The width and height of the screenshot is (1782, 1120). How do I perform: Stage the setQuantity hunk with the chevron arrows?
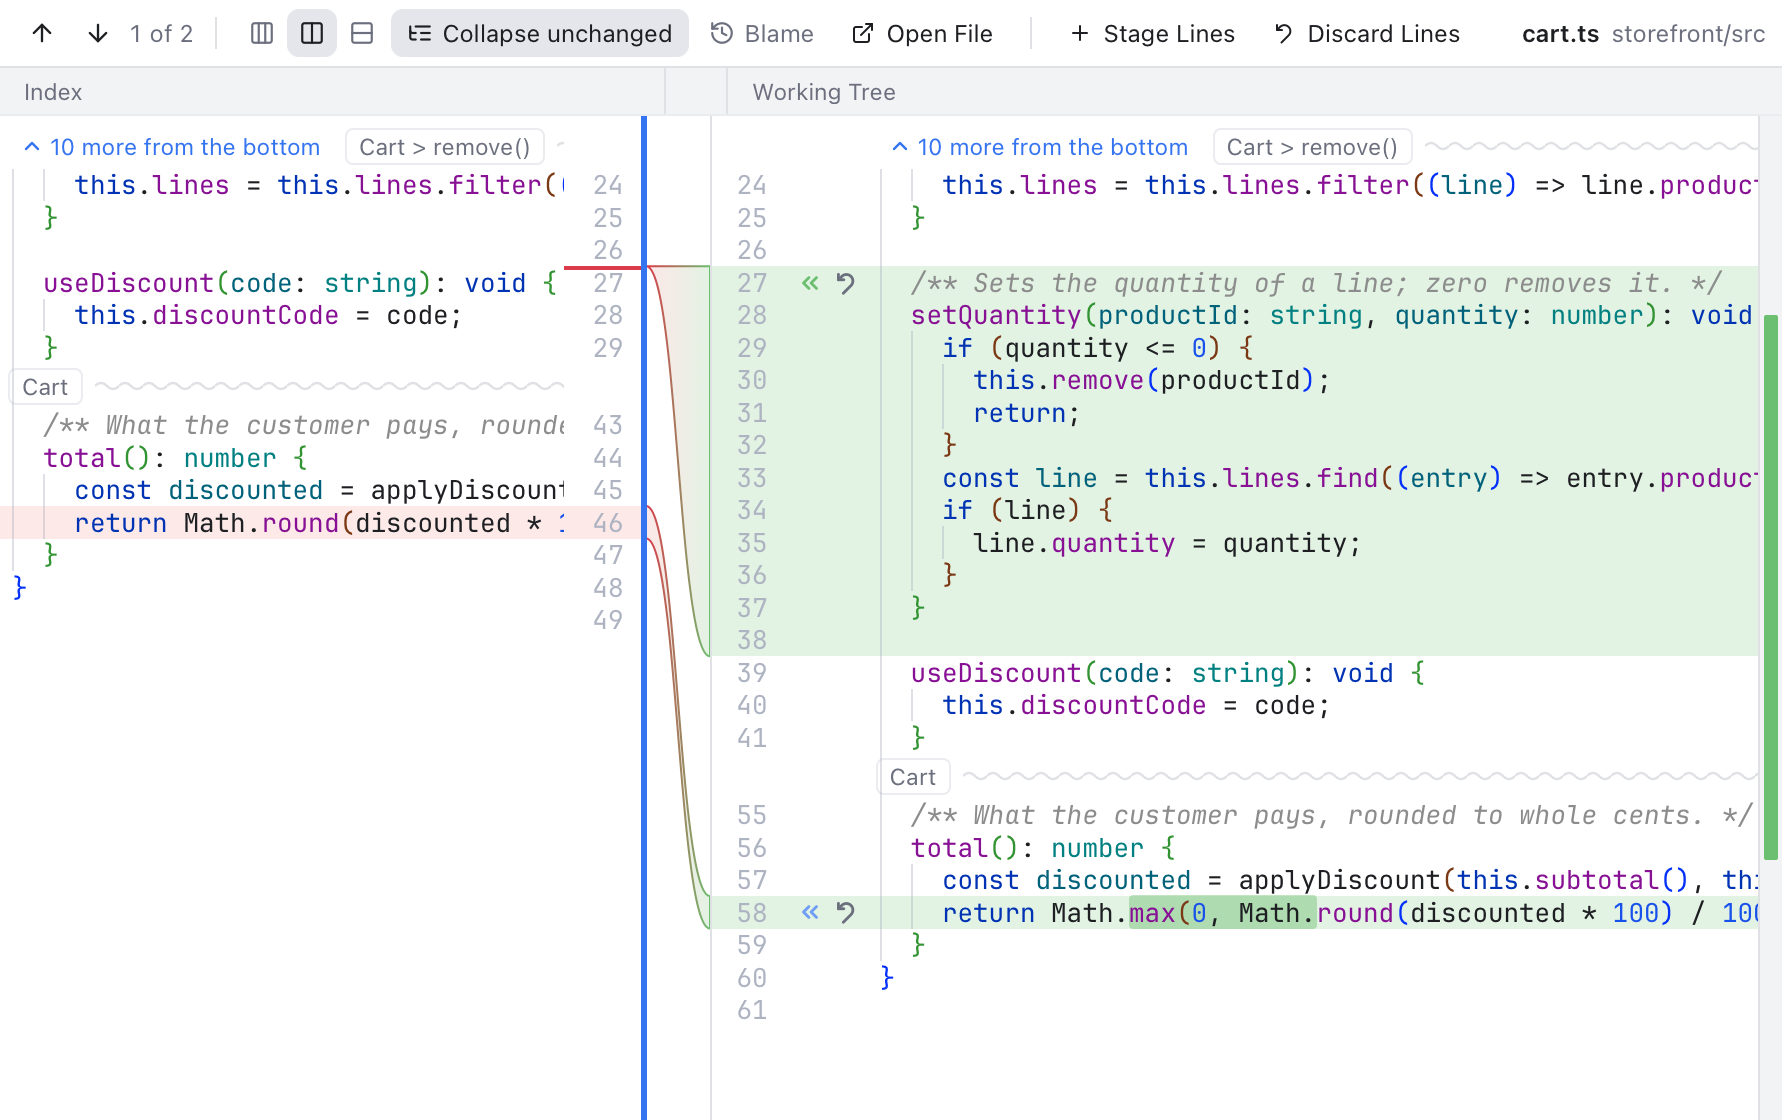click(x=810, y=283)
